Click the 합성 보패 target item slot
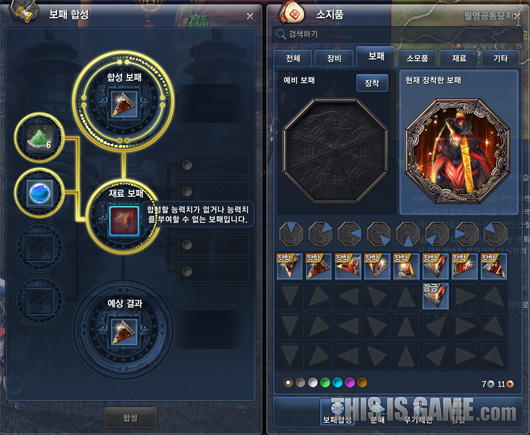Image resolution: width=530 pixels, height=435 pixels. pos(124,104)
